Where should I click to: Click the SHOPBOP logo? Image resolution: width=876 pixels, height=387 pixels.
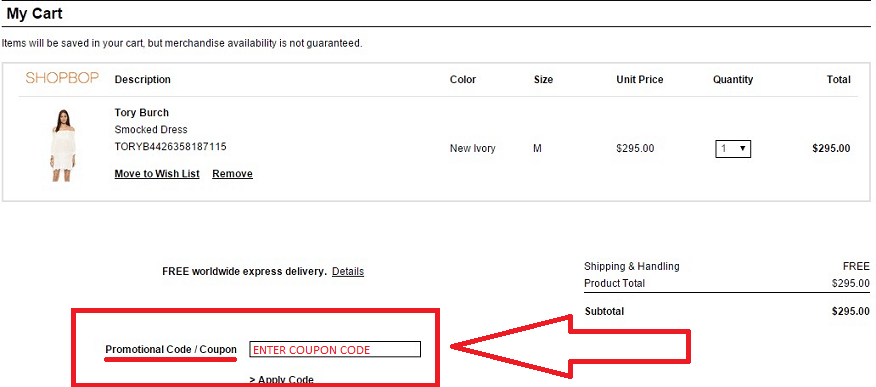click(62, 78)
